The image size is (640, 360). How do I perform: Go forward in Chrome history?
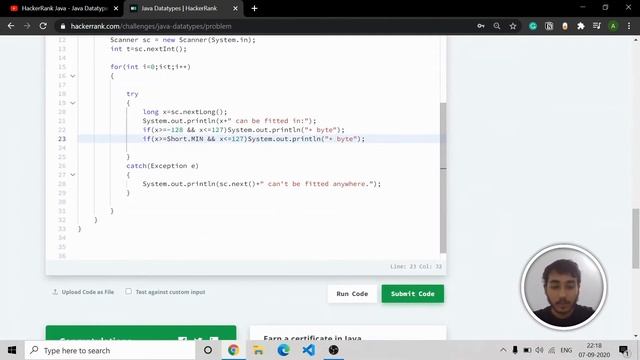point(27,26)
